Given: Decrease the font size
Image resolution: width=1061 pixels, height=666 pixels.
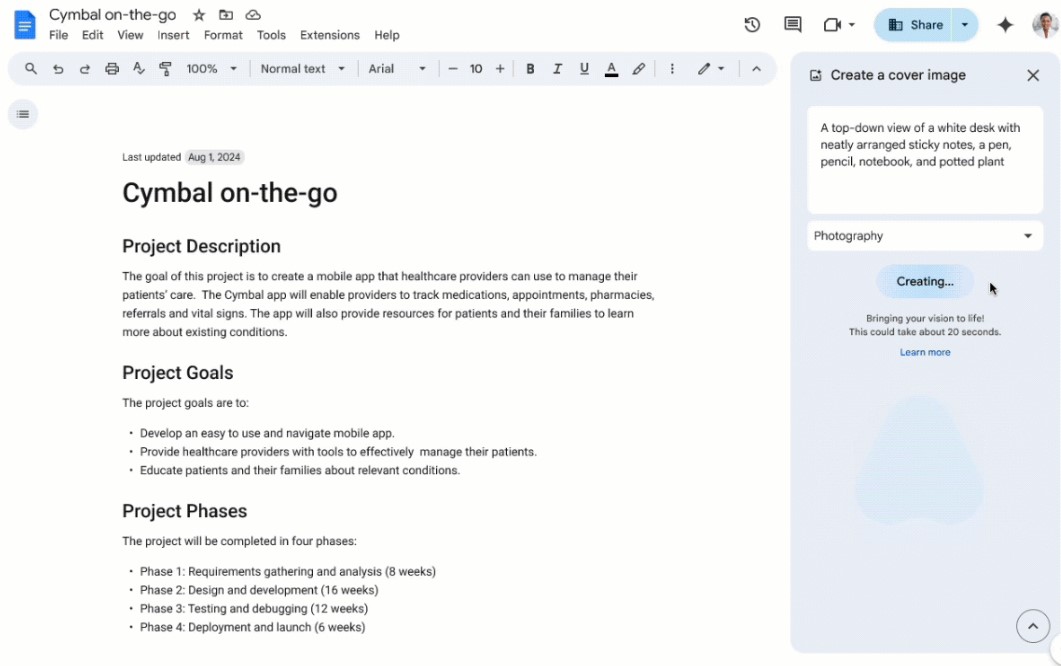Looking at the screenshot, I should pos(453,68).
